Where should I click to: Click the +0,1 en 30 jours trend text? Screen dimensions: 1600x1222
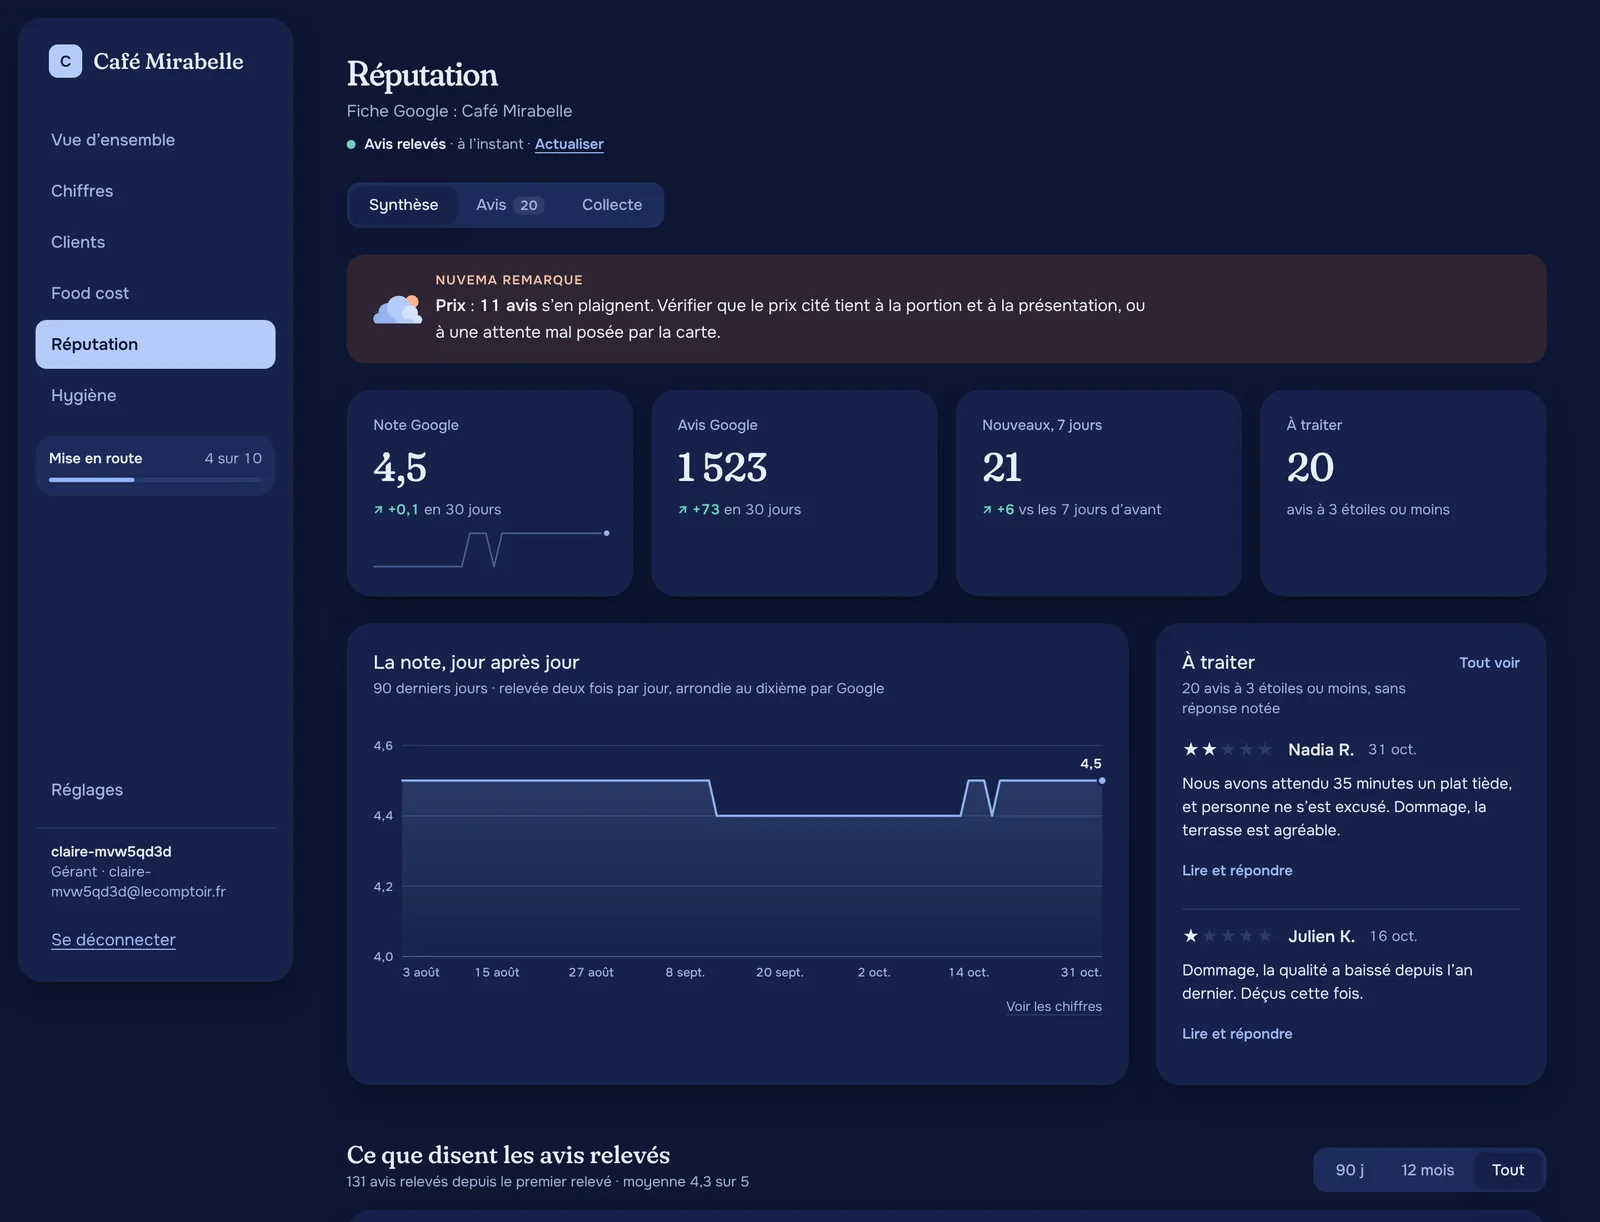[x=437, y=510]
